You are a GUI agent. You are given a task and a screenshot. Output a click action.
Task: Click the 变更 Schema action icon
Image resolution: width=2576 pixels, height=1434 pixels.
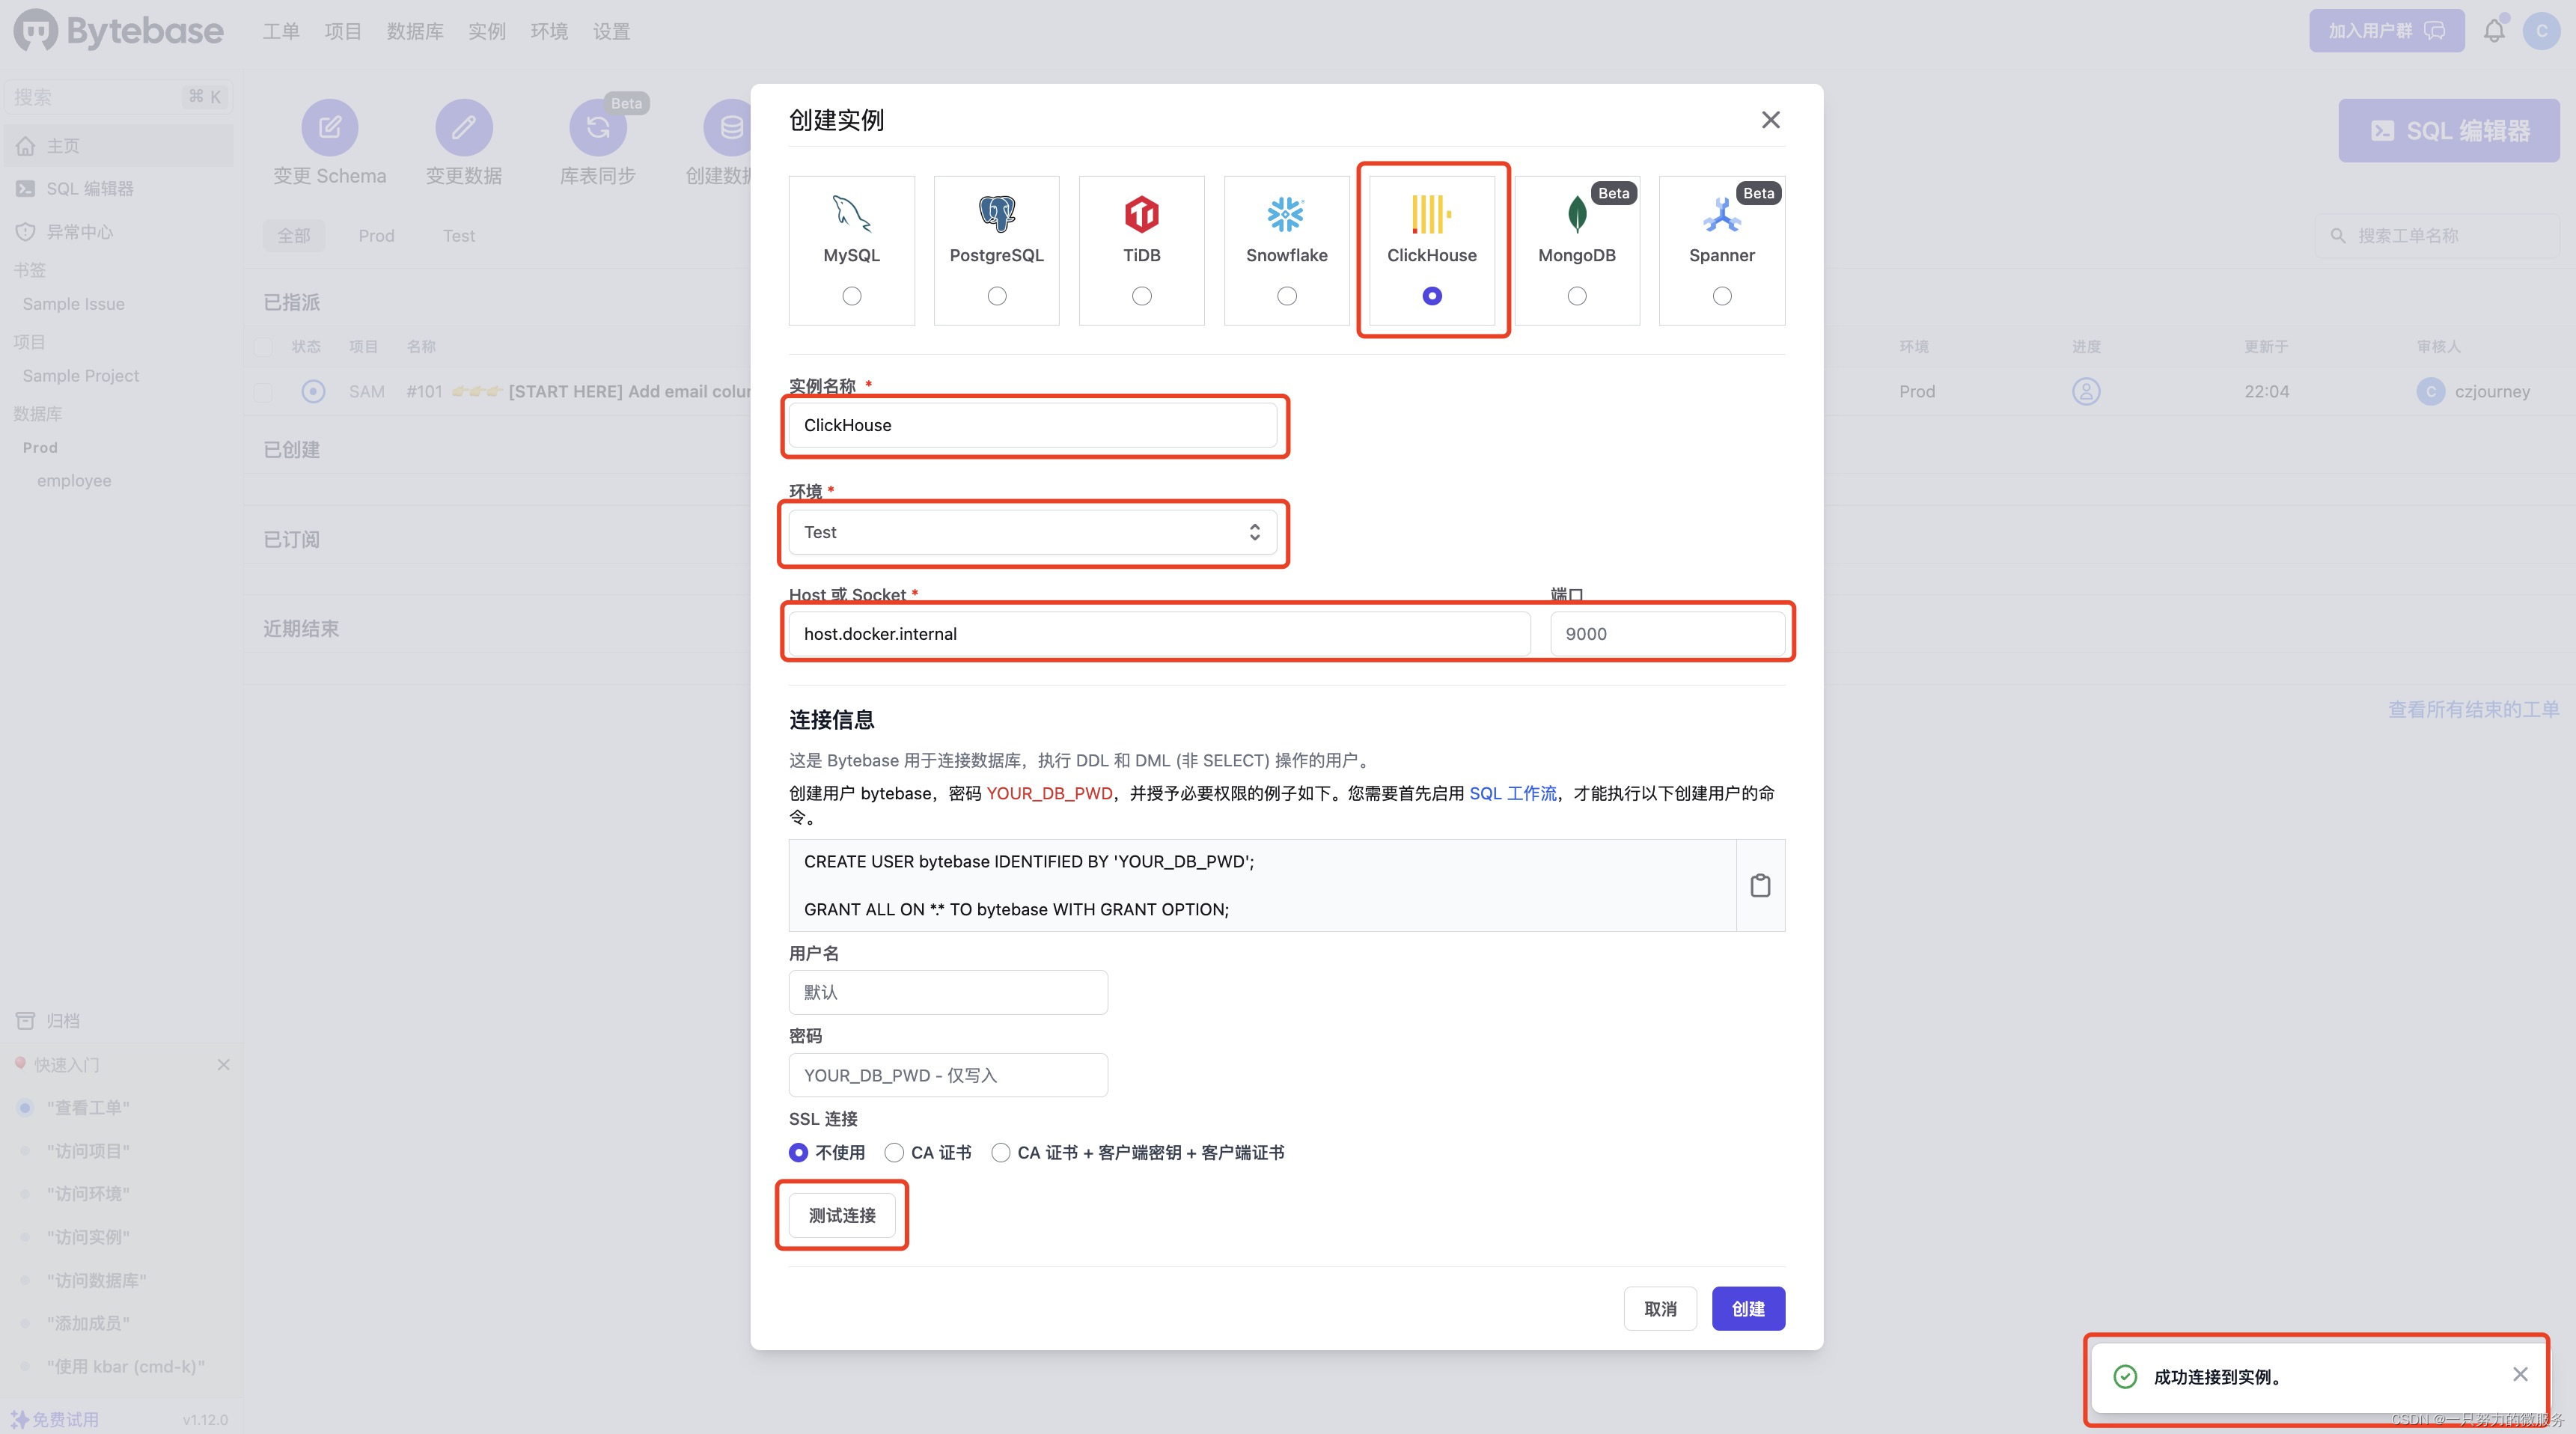[x=330, y=127]
